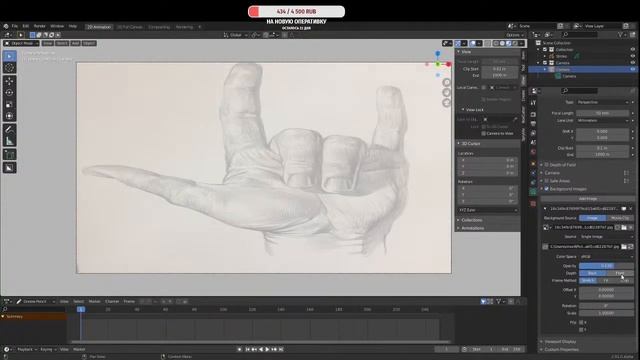Screen dimensions: 640x360
Task: Select the Rotate tool in the viewport toolbar
Action: [x=9, y=93]
